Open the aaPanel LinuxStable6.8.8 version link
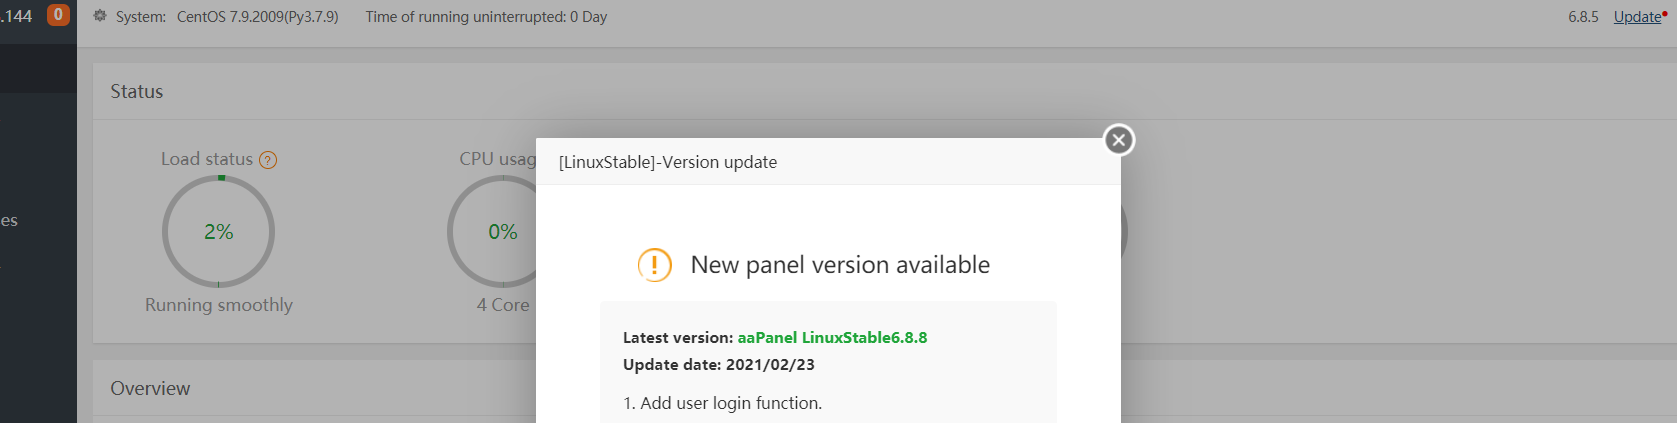This screenshot has width=1677, height=423. (x=832, y=338)
